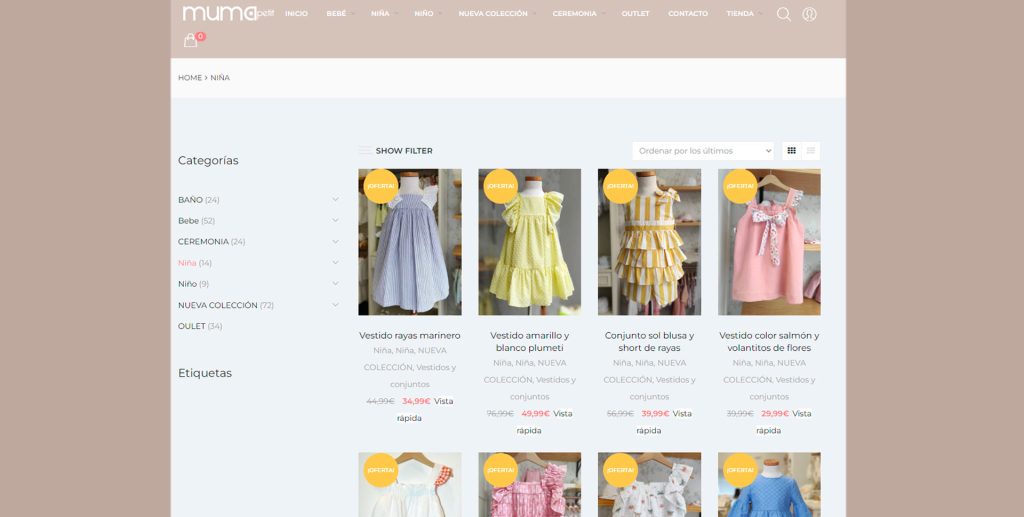Viewport: 1024px width, 517px height.
Task: Switch to list view layout
Action: coord(810,151)
